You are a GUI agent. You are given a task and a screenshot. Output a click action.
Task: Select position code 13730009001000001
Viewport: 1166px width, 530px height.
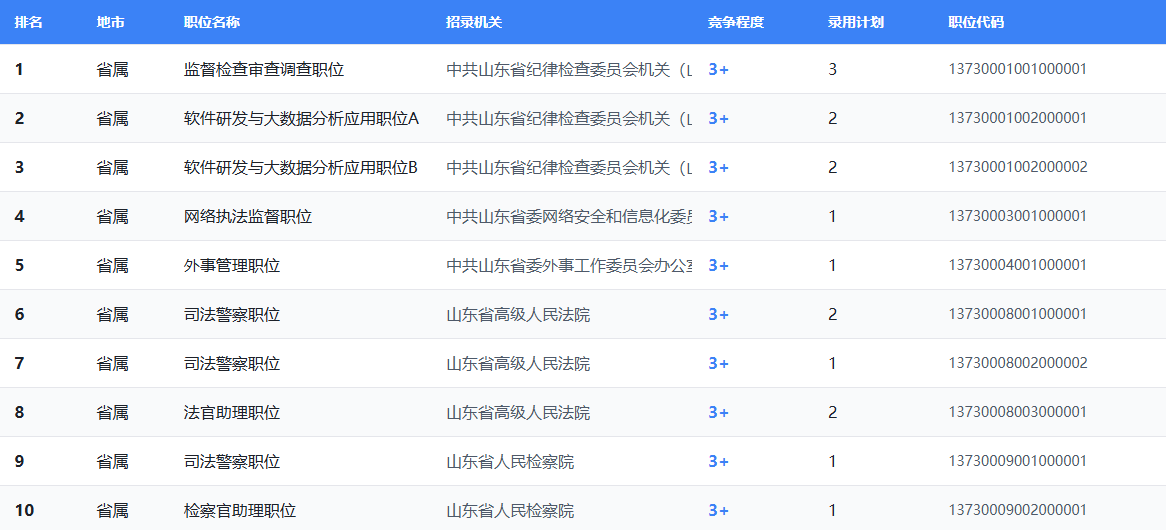(1017, 461)
